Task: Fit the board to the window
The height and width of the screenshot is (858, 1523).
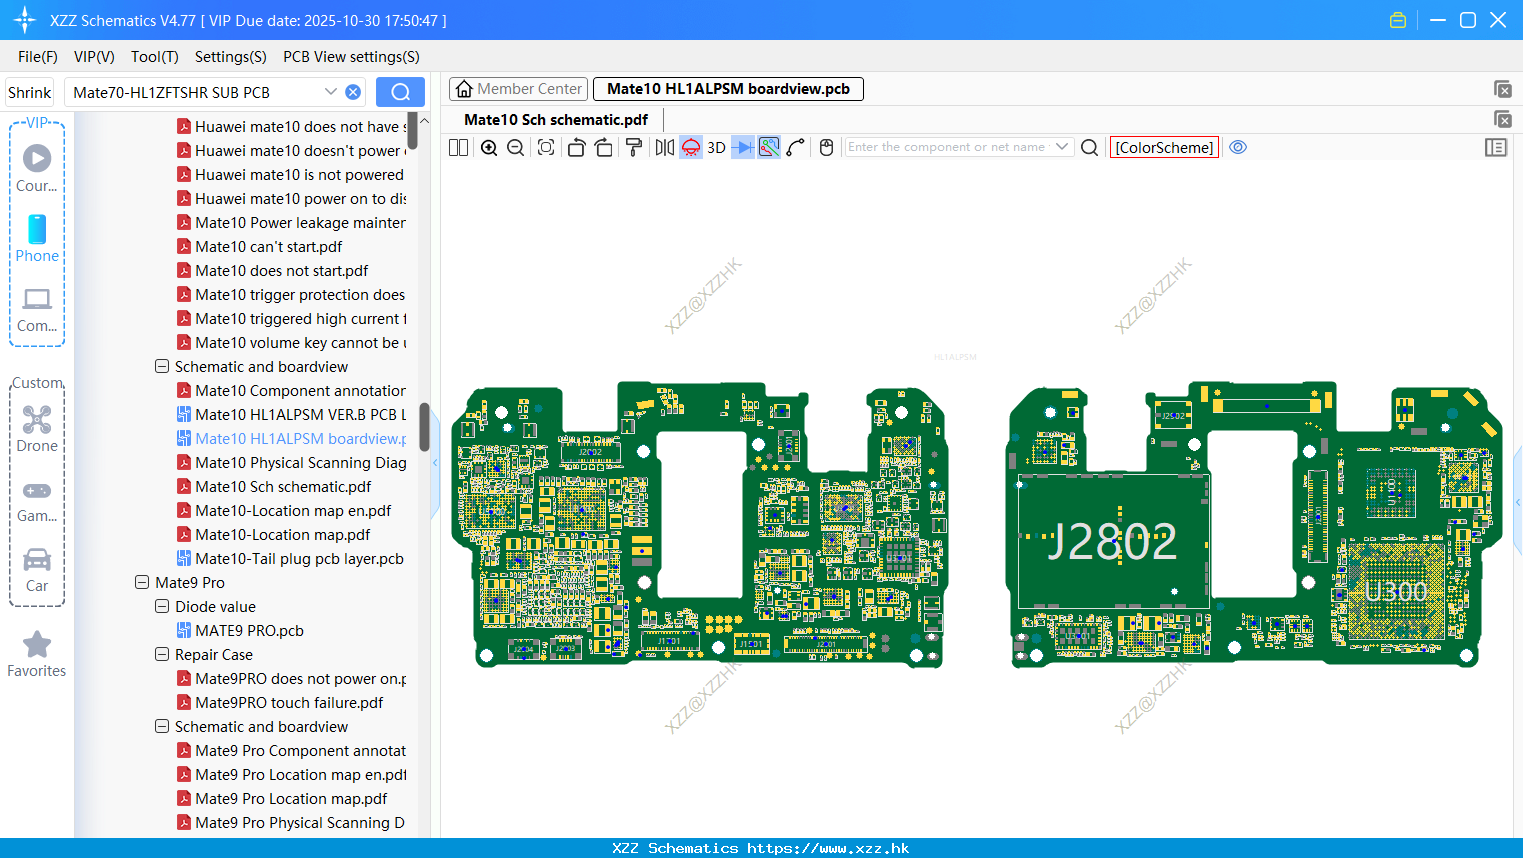Action: (x=546, y=147)
